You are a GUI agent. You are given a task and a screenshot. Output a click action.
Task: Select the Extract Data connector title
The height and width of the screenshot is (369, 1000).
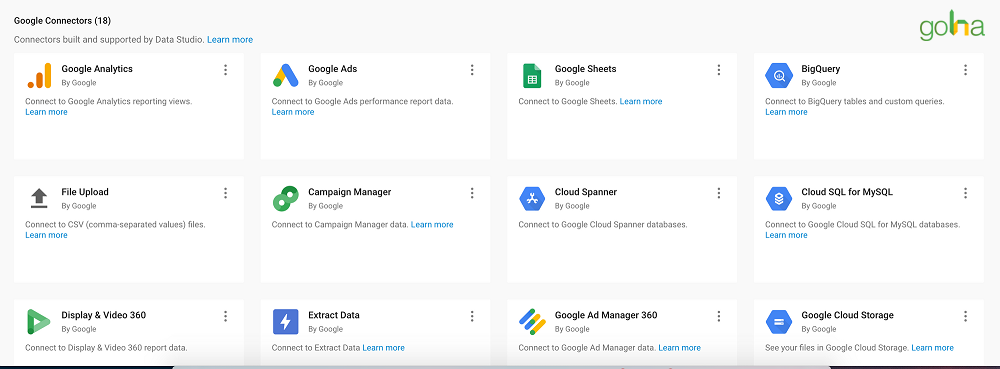(x=334, y=315)
